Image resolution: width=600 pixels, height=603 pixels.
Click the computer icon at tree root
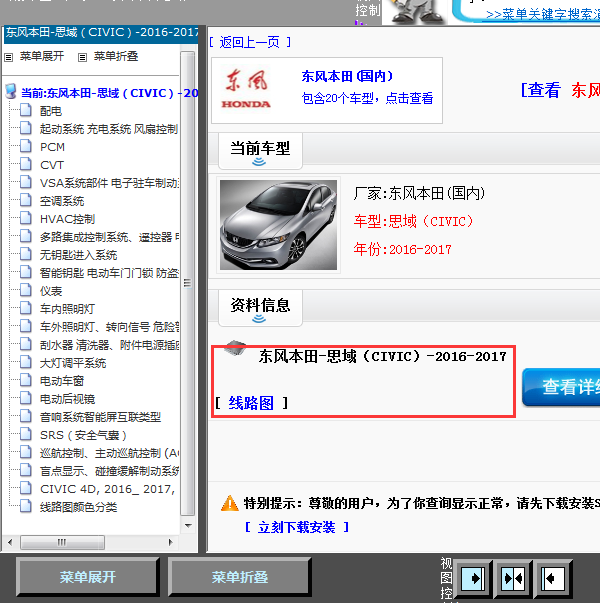point(11,92)
